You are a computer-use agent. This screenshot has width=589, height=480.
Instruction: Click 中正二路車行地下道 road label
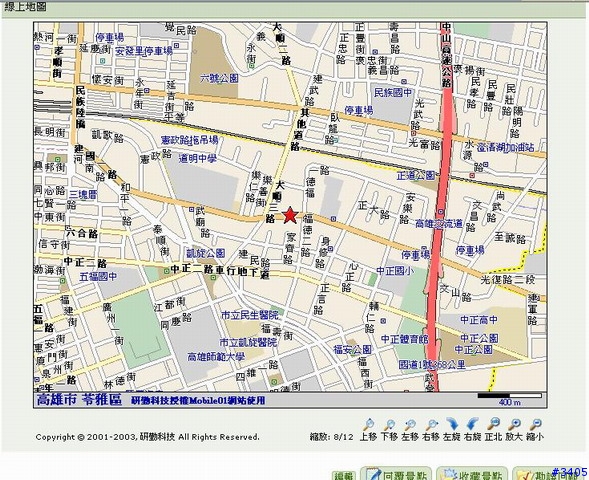click(220, 270)
